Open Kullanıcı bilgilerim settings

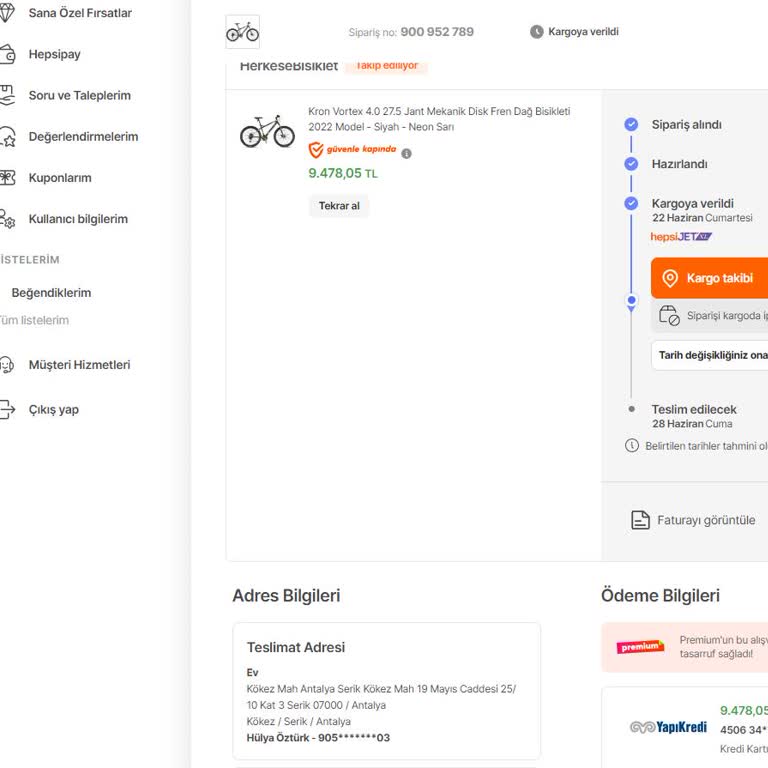click(78, 218)
